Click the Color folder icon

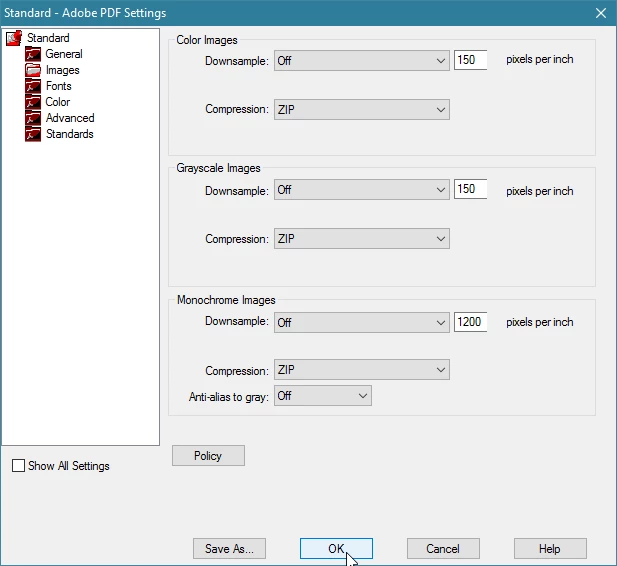click(x=33, y=102)
